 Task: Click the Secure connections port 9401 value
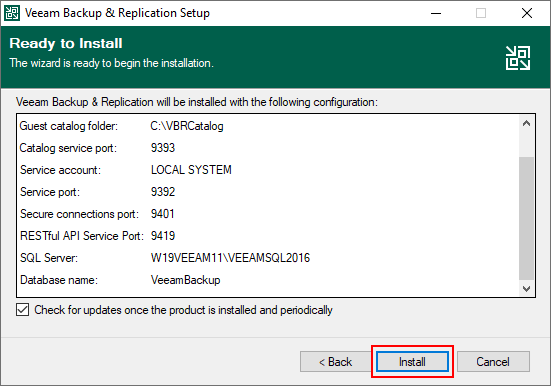(162, 214)
